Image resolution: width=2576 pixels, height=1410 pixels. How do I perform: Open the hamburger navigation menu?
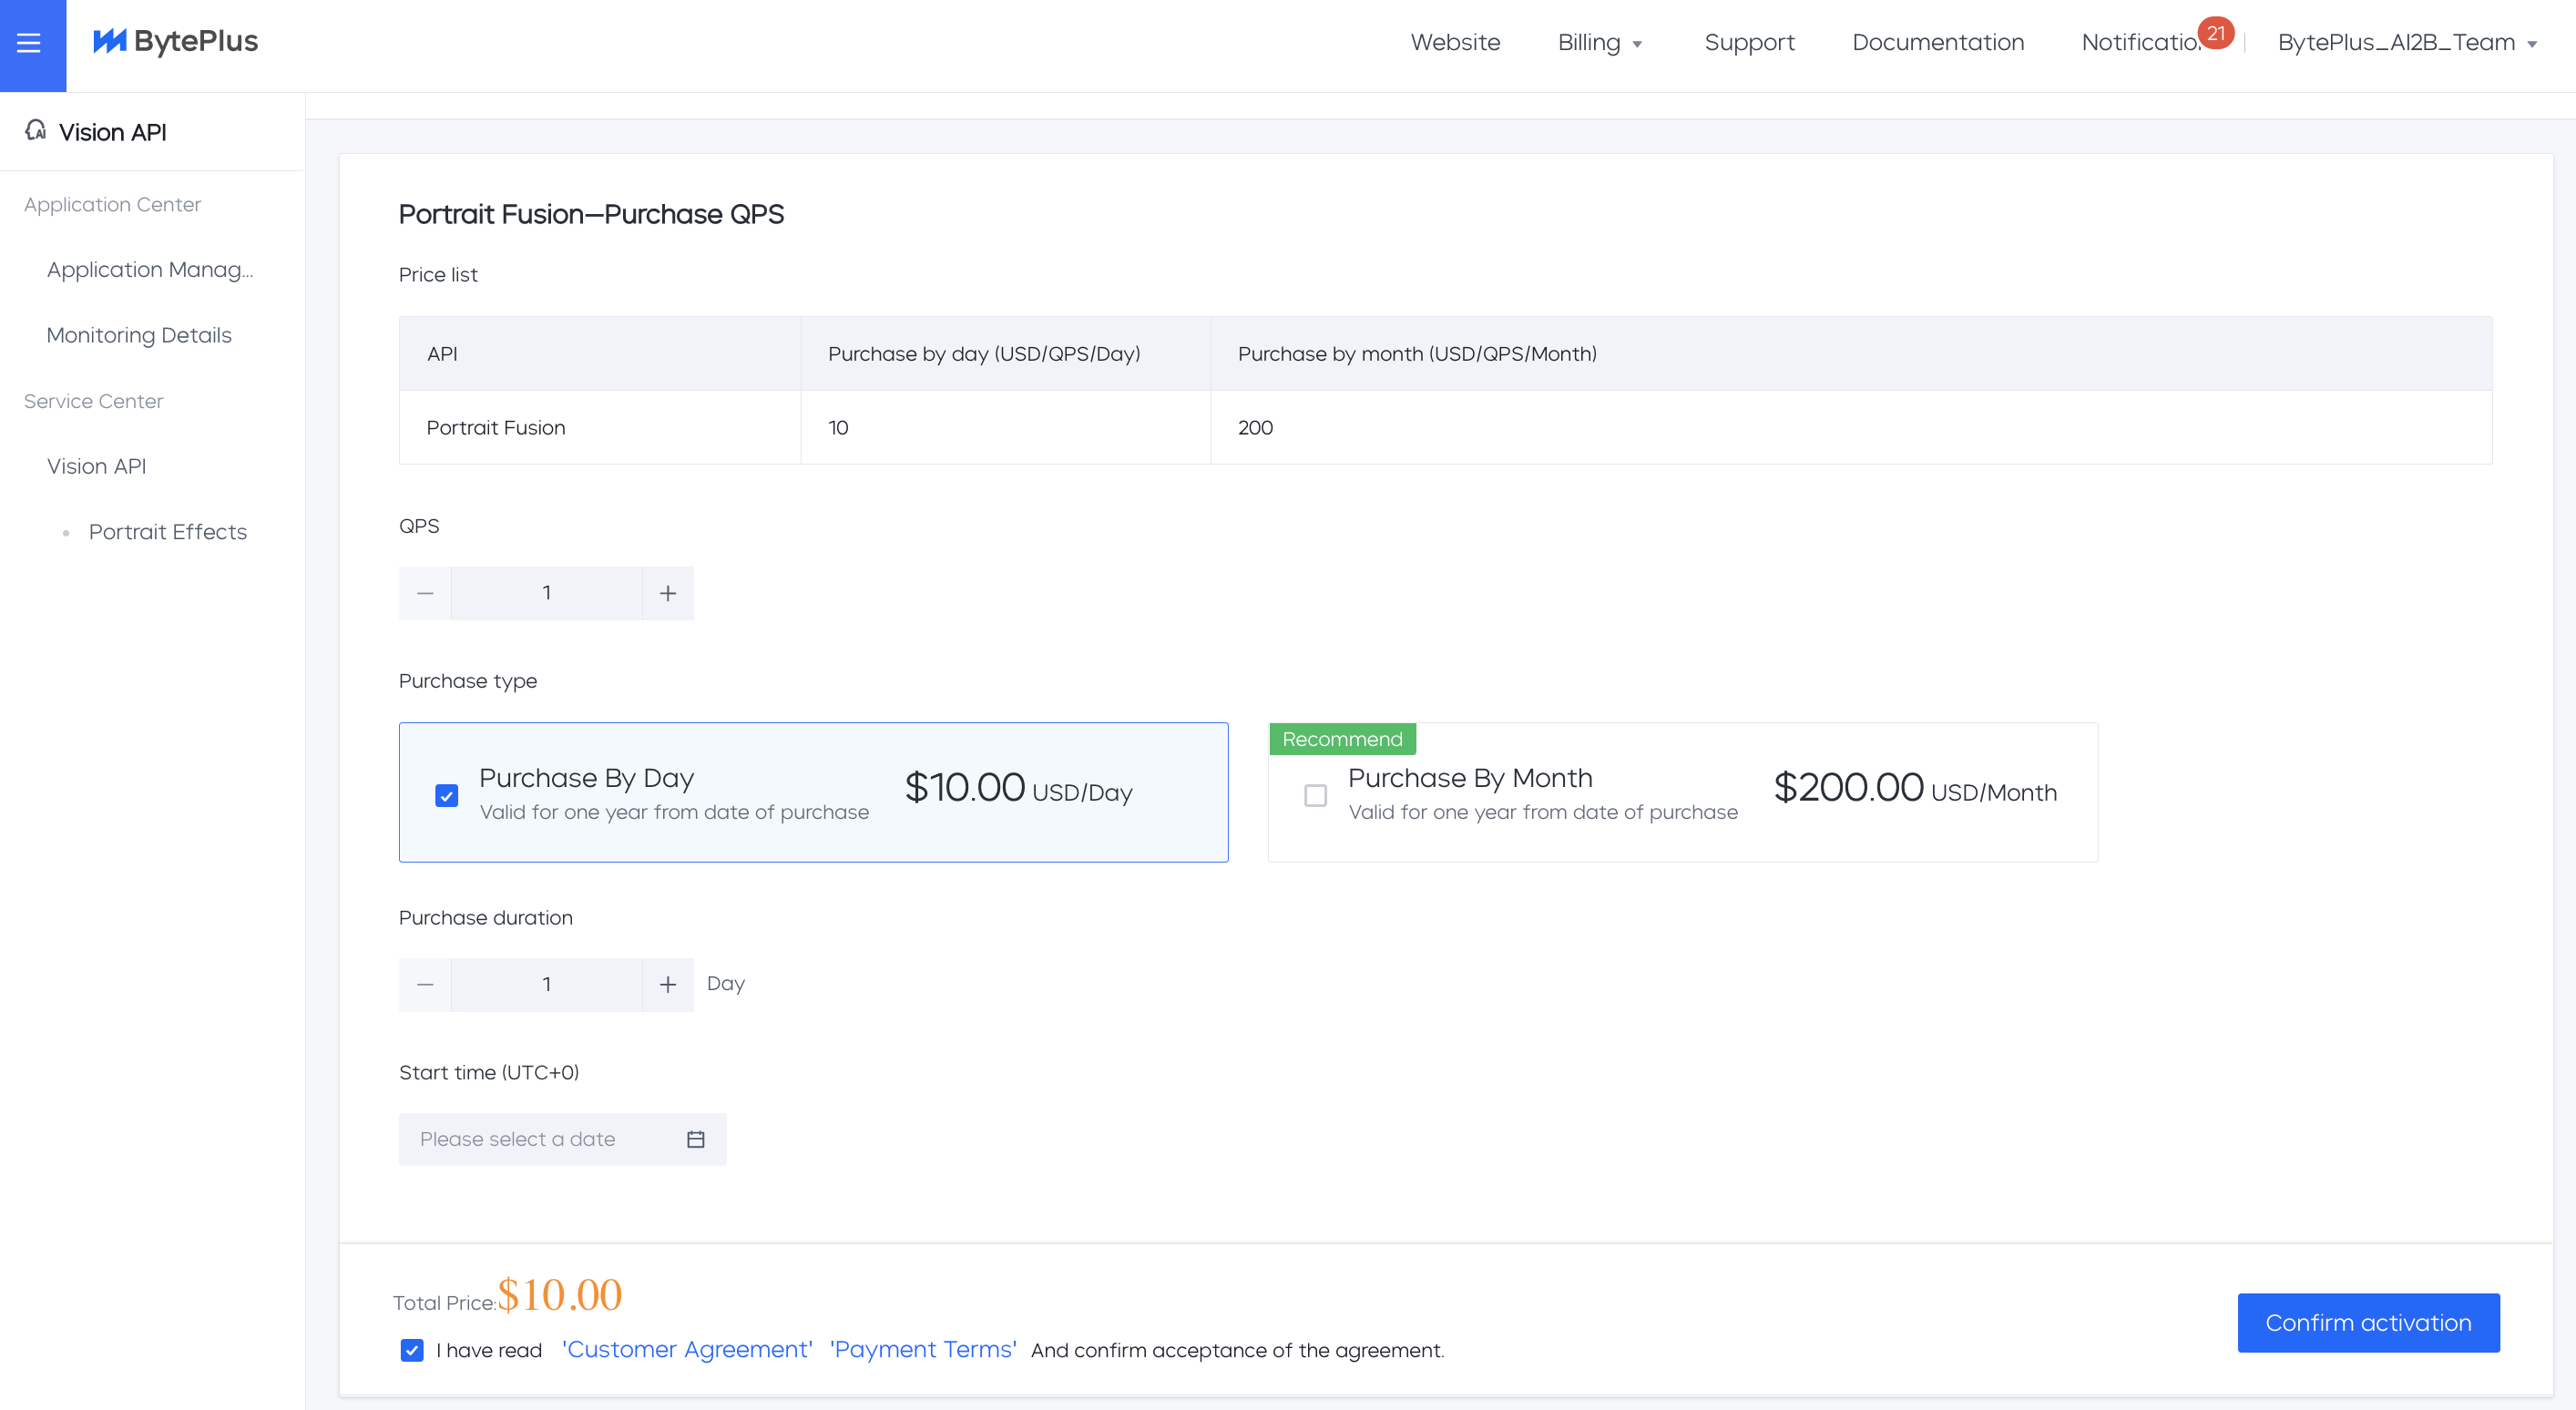29,43
